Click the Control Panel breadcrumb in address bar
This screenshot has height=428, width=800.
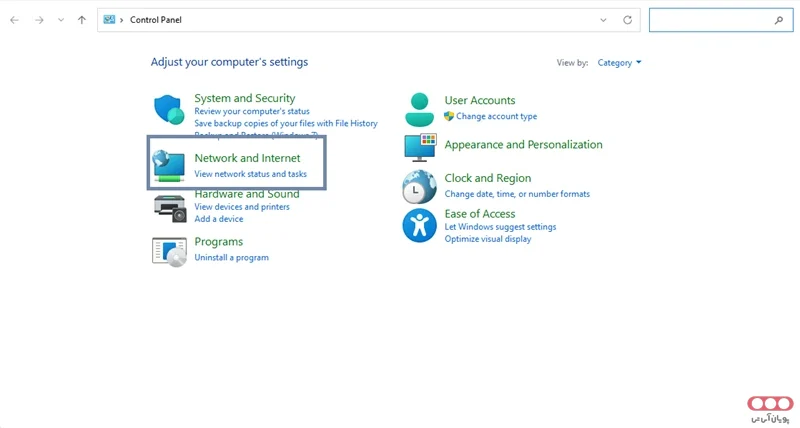(x=156, y=20)
